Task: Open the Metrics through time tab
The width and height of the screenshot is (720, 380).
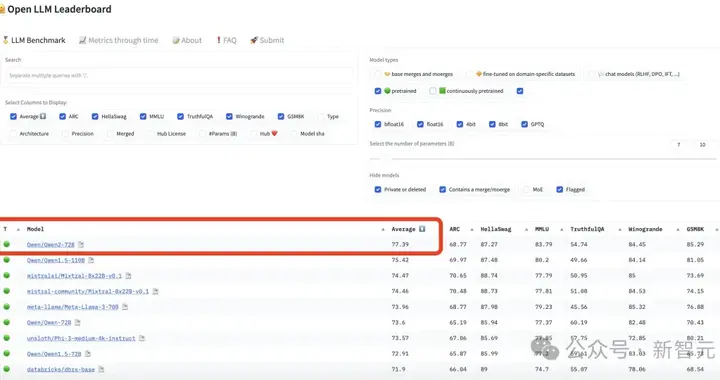Action: click(x=118, y=40)
